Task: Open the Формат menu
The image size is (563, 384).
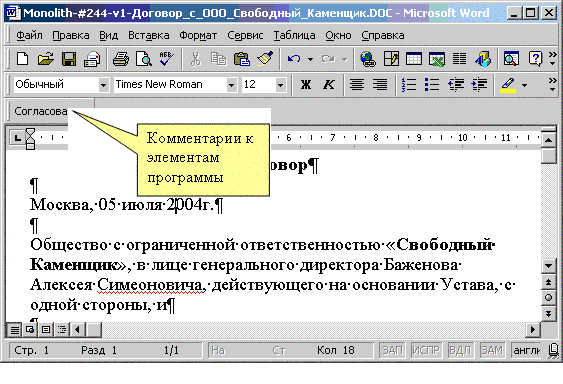Action: pyautogui.click(x=198, y=35)
